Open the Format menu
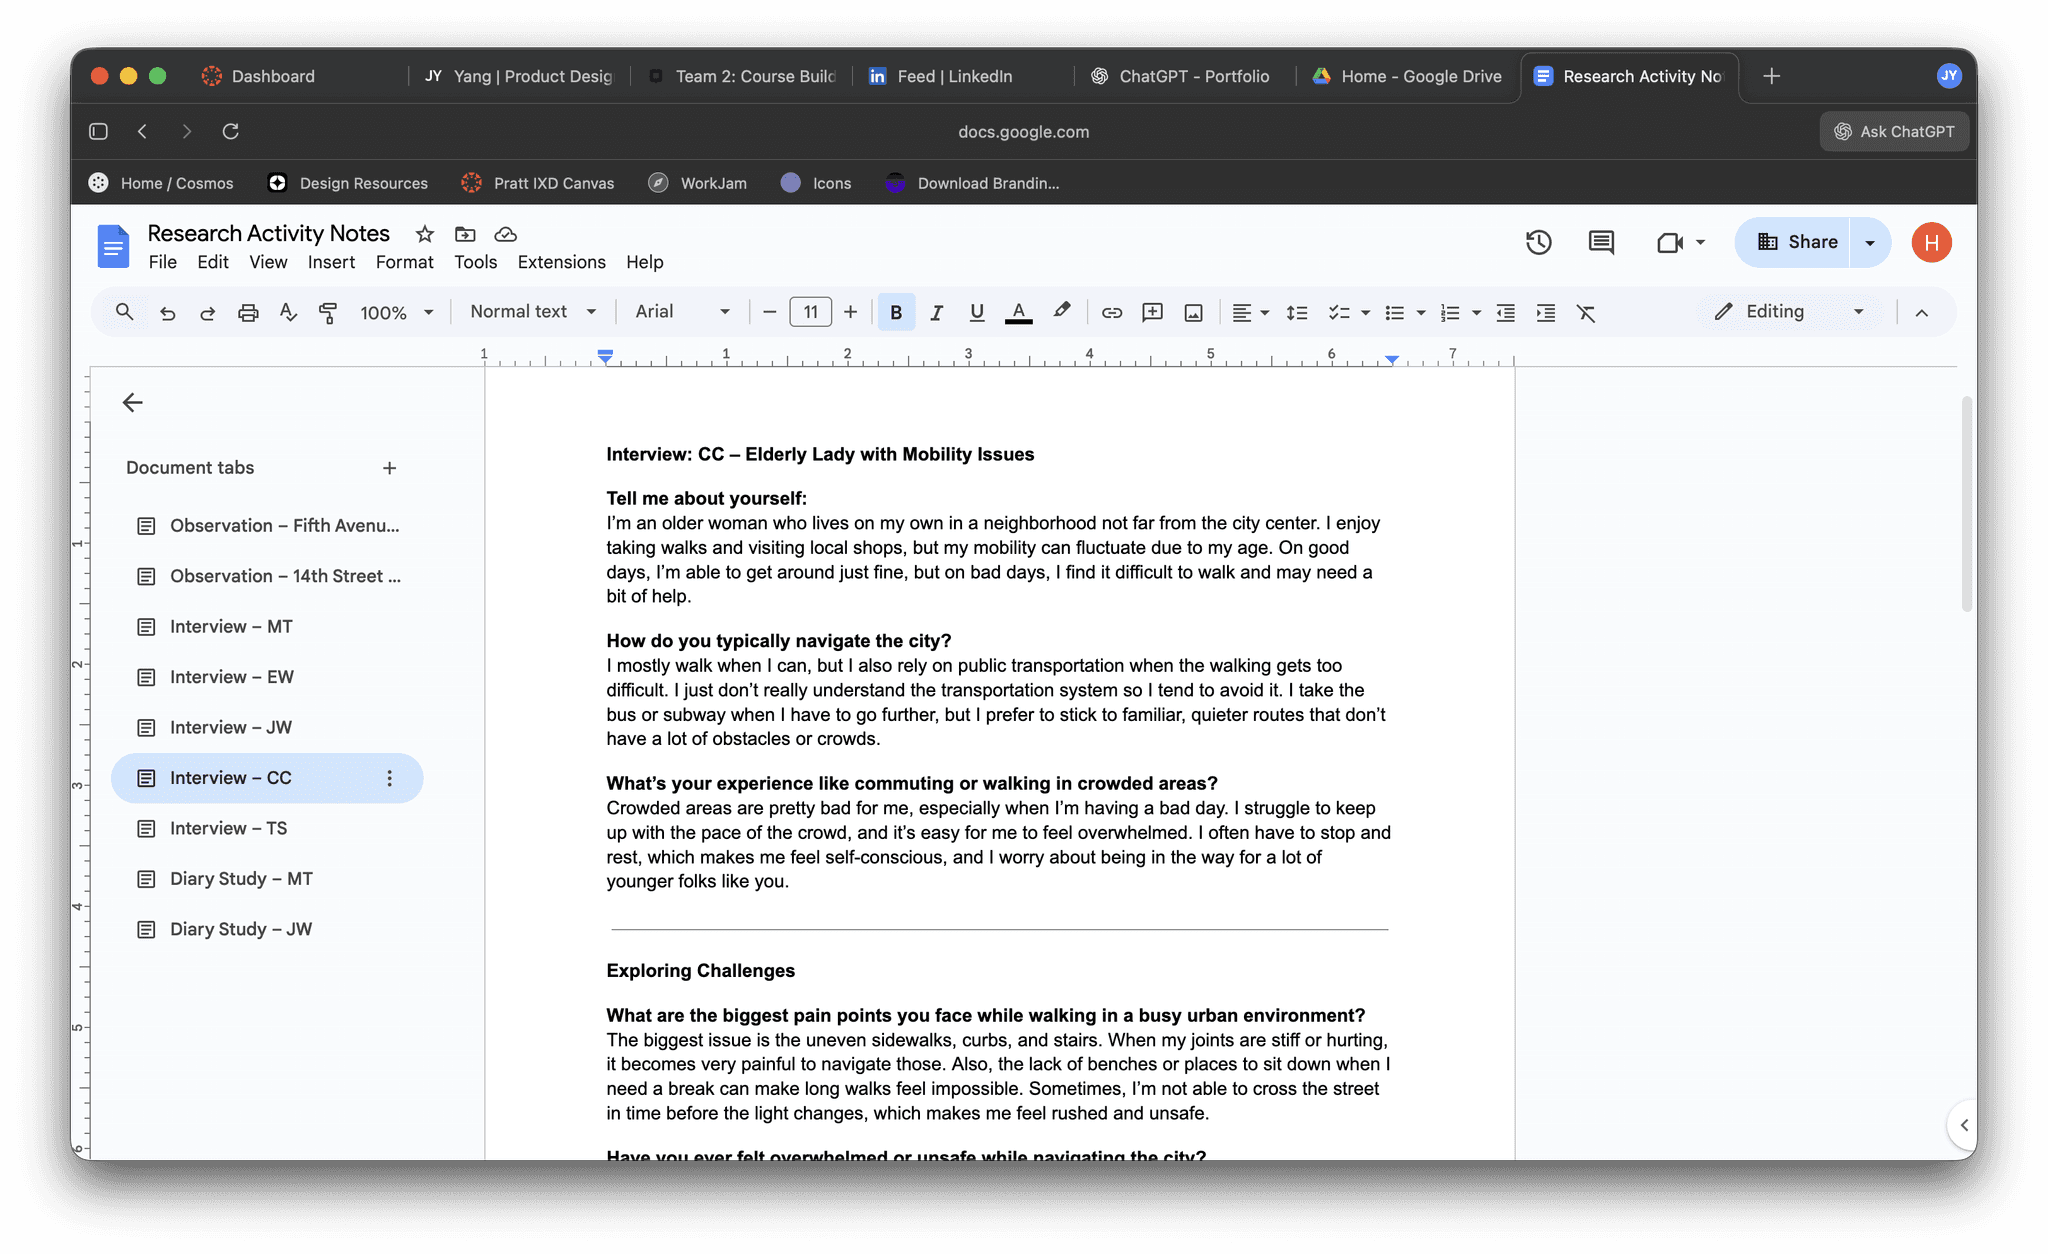This screenshot has height=1254, width=2048. [404, 262]
